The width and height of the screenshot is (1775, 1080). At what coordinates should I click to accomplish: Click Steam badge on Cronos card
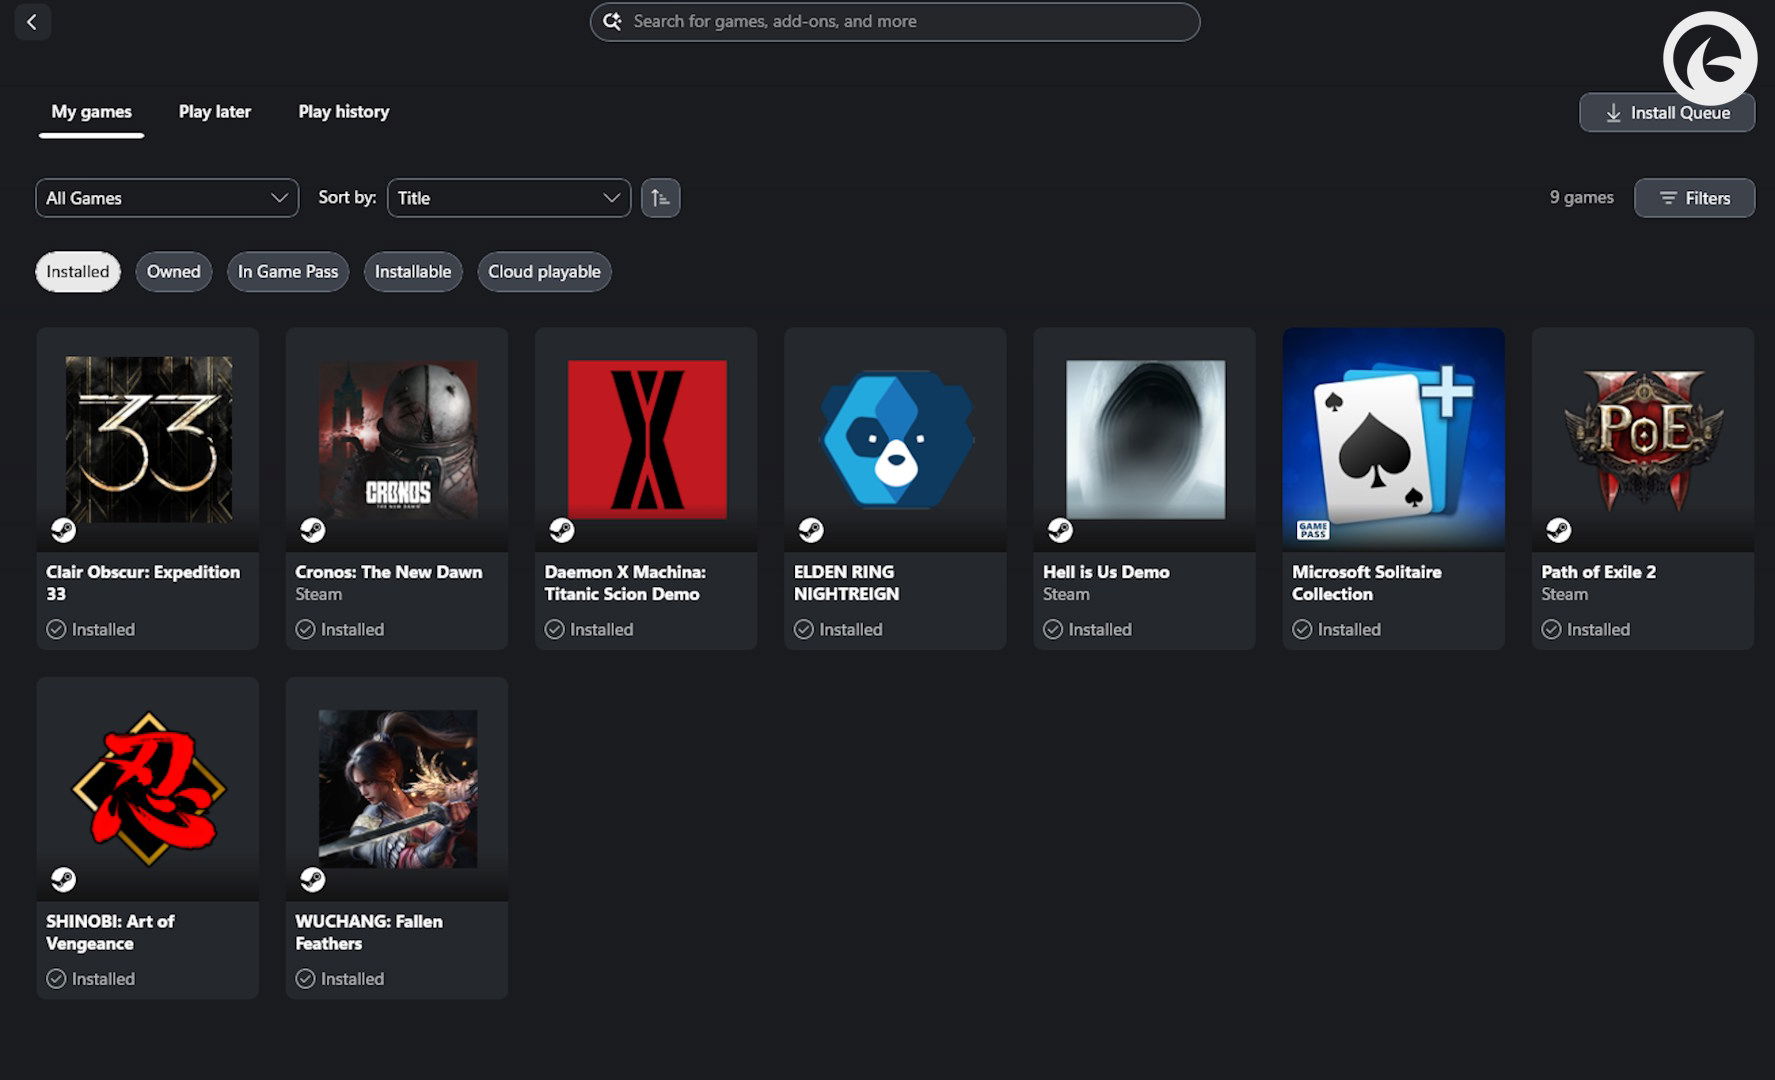click(x=312, y=530)
